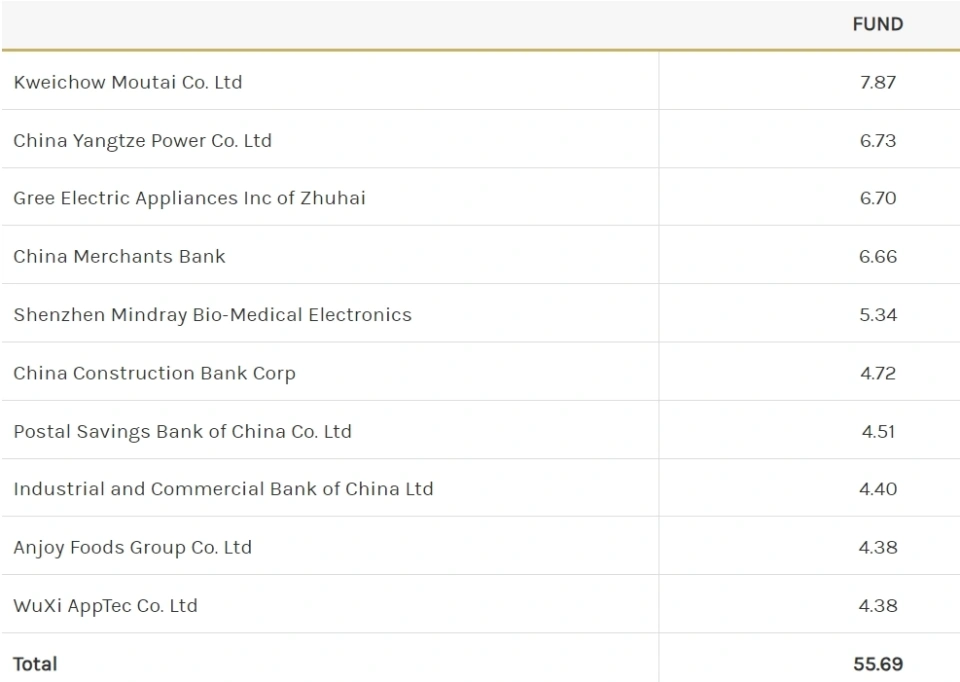This screenshot has height=682, width=960.
Task: Select the 4.72 fund weight value
Action: pos(878,373)
